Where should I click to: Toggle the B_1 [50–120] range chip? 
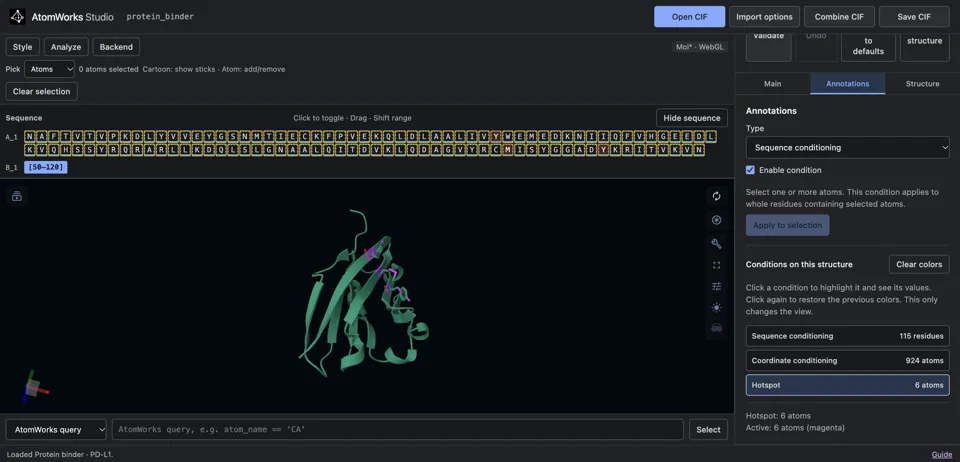click(x=46, y=167)
